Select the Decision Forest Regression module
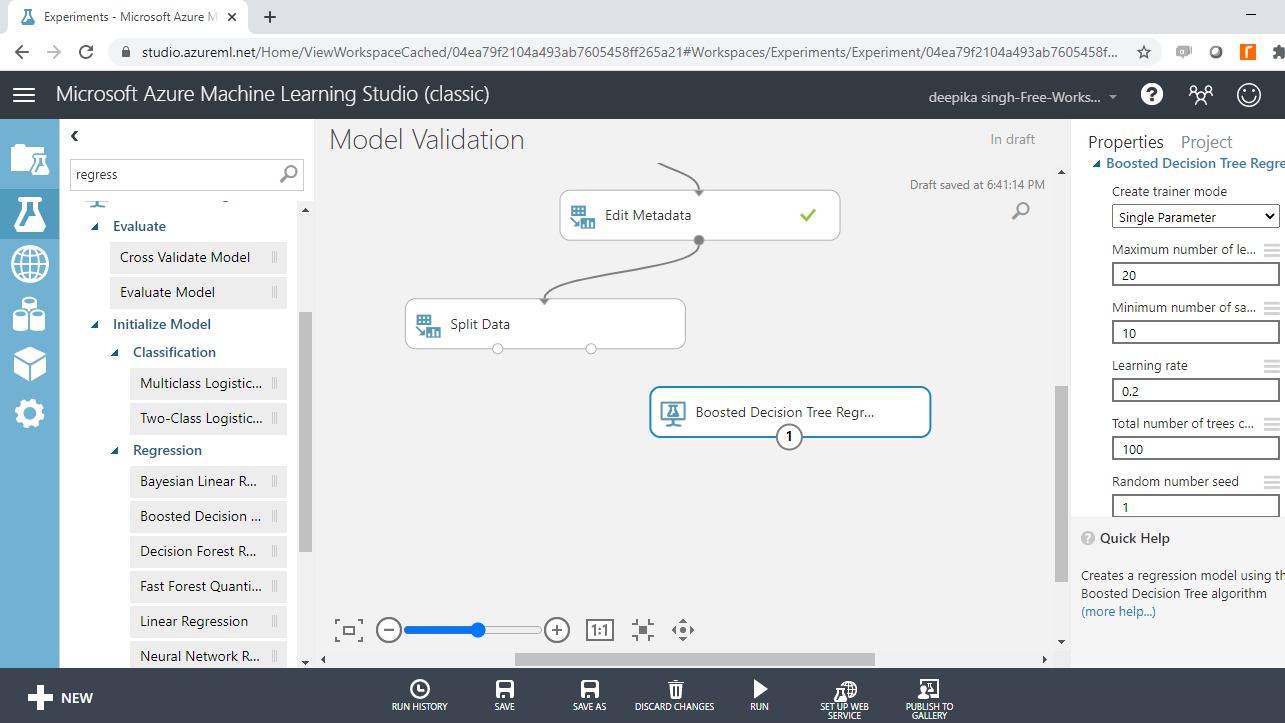Image resolution: width=1285 pixels, height=723 pixels. pos(208,552)
